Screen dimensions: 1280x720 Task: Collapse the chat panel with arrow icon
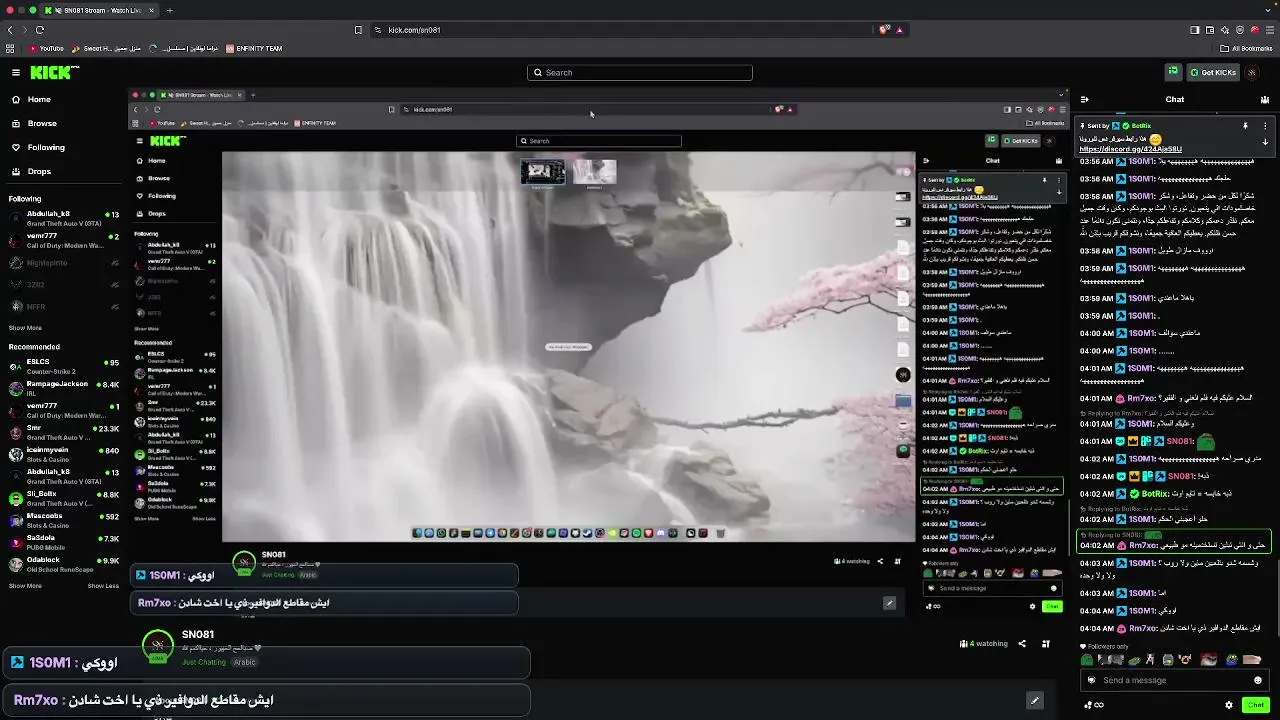pos(1085,99)
